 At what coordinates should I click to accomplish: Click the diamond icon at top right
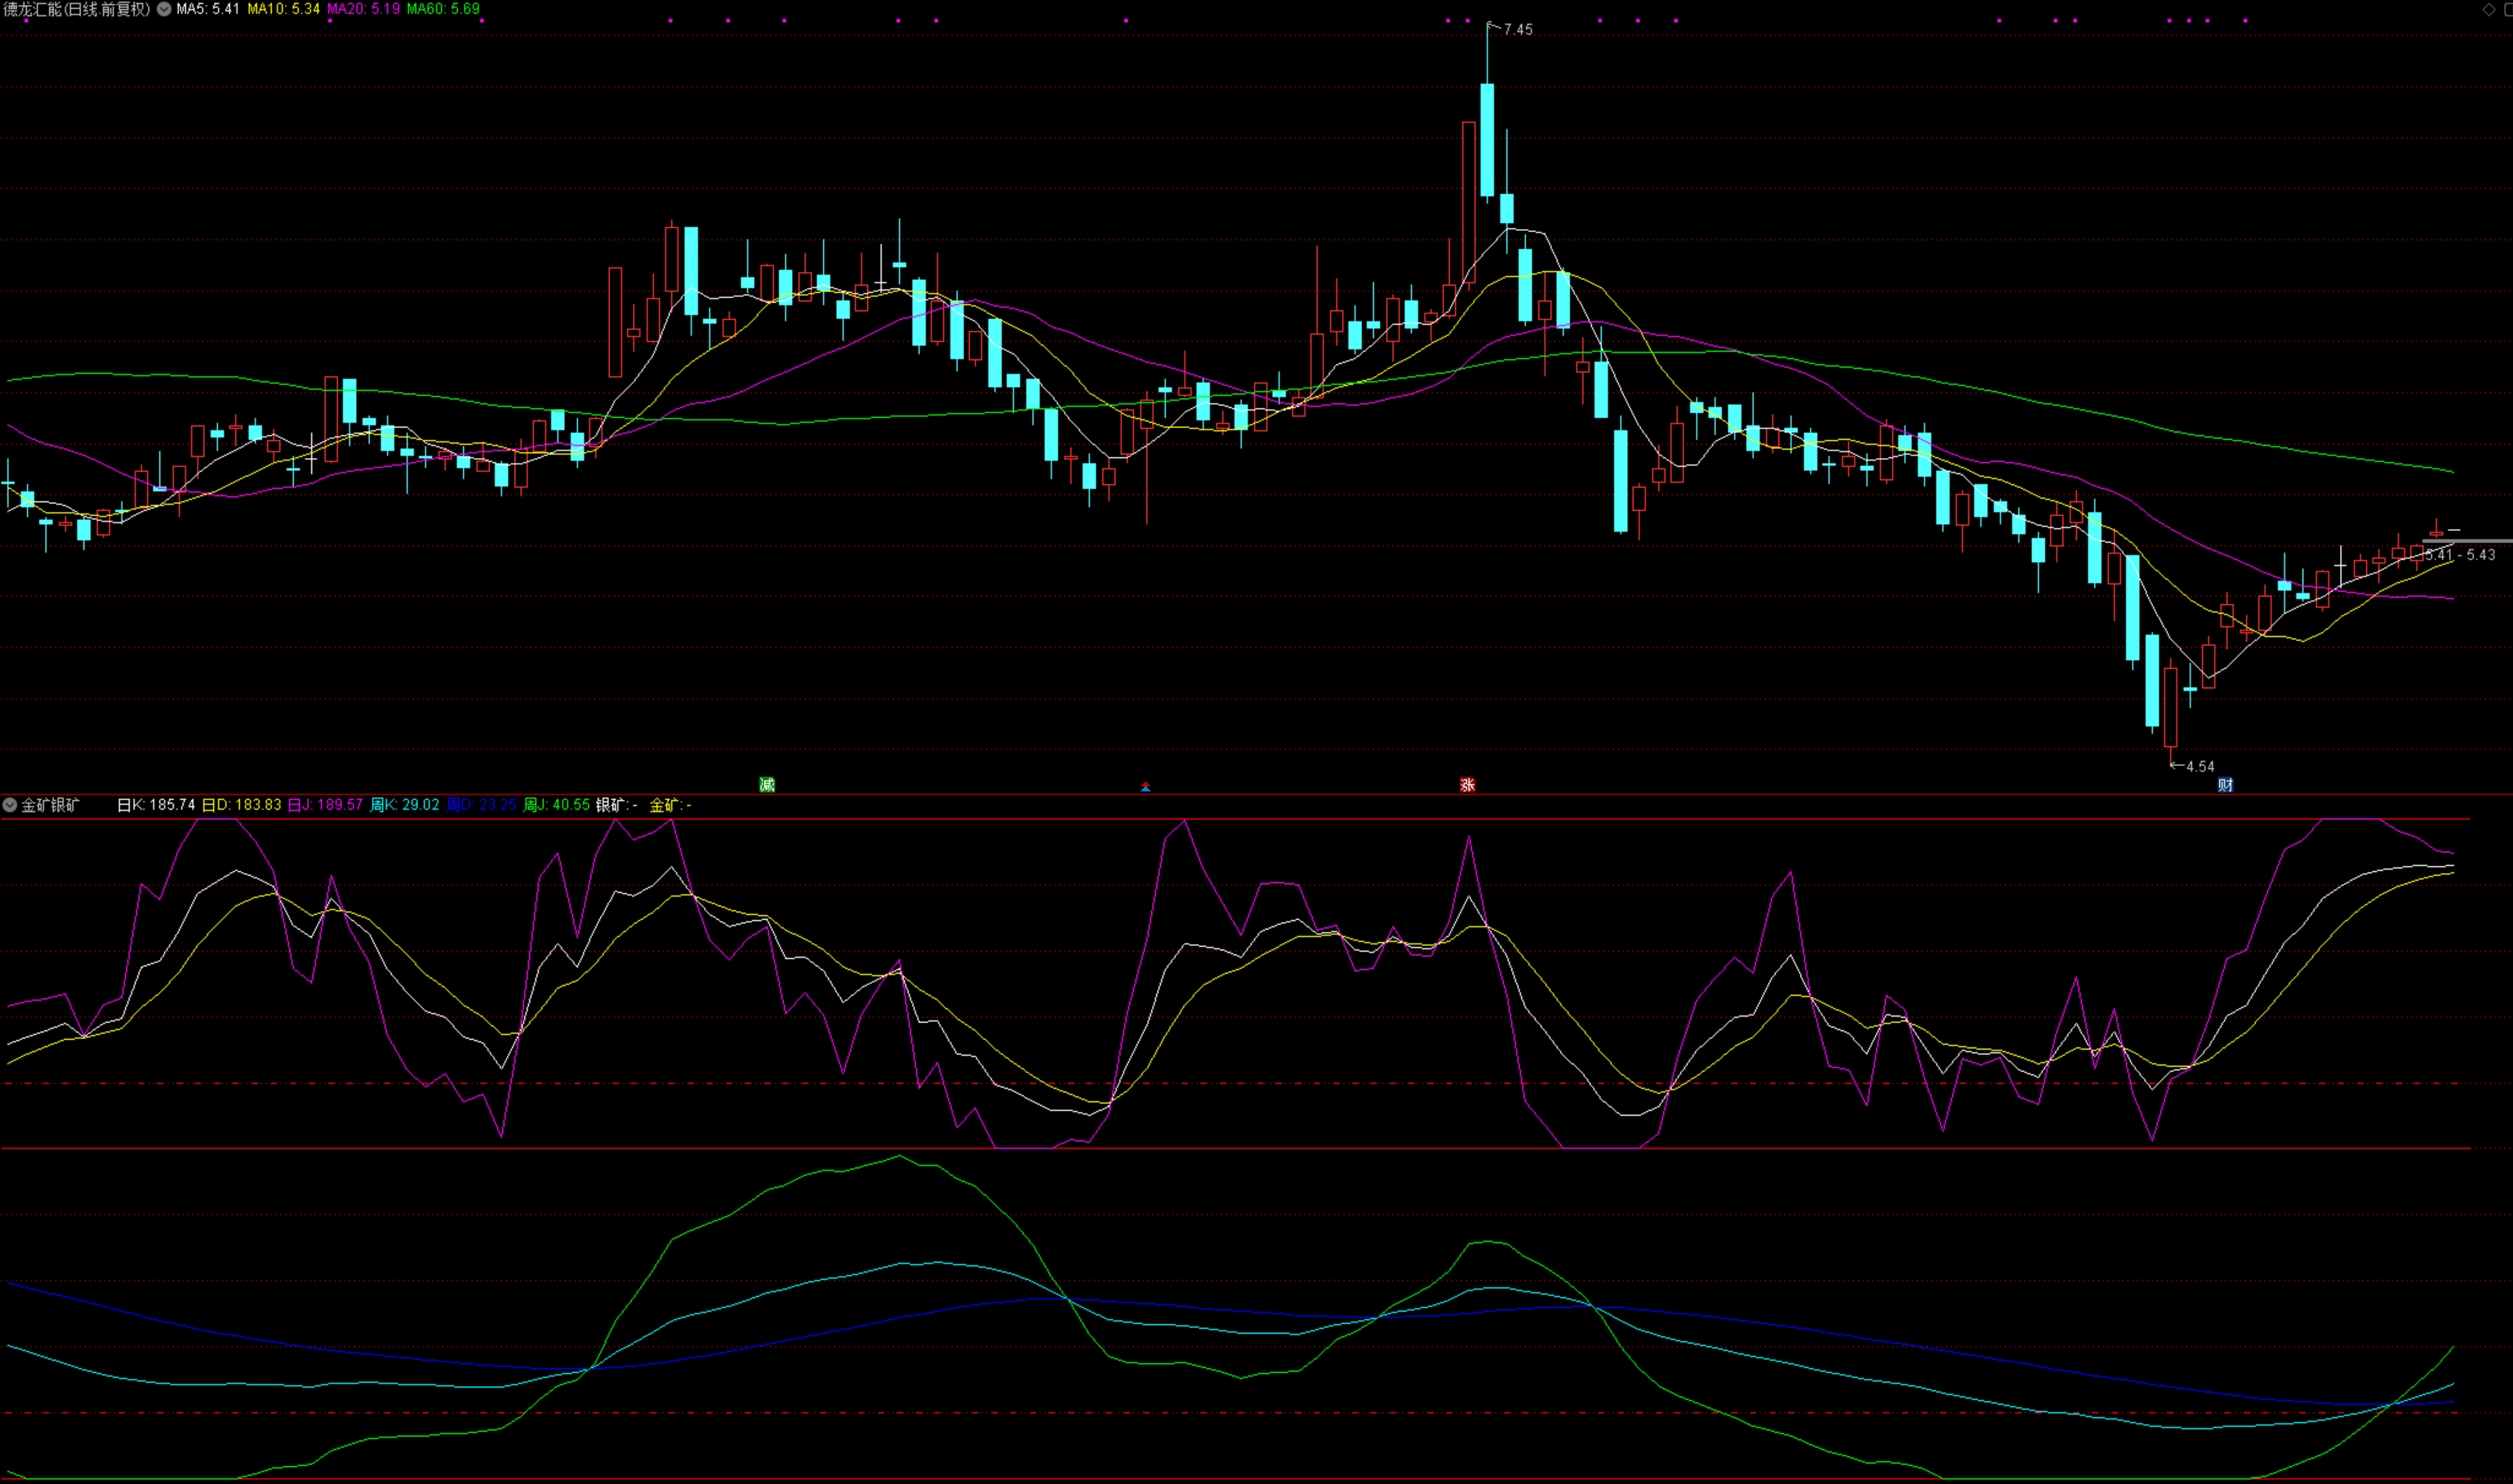[x=2488, y=9]
